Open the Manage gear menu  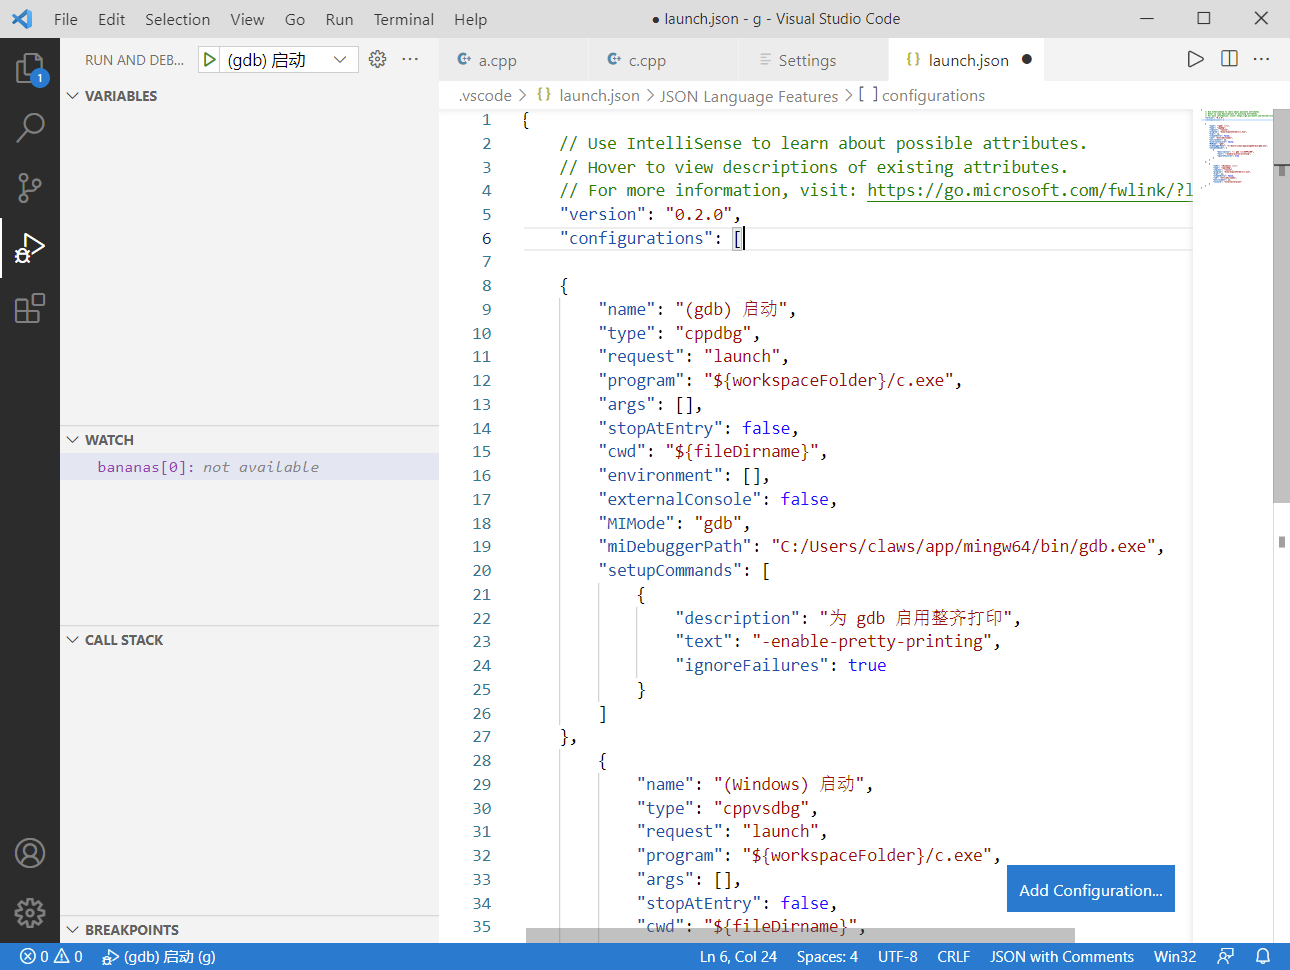point(30,912)
